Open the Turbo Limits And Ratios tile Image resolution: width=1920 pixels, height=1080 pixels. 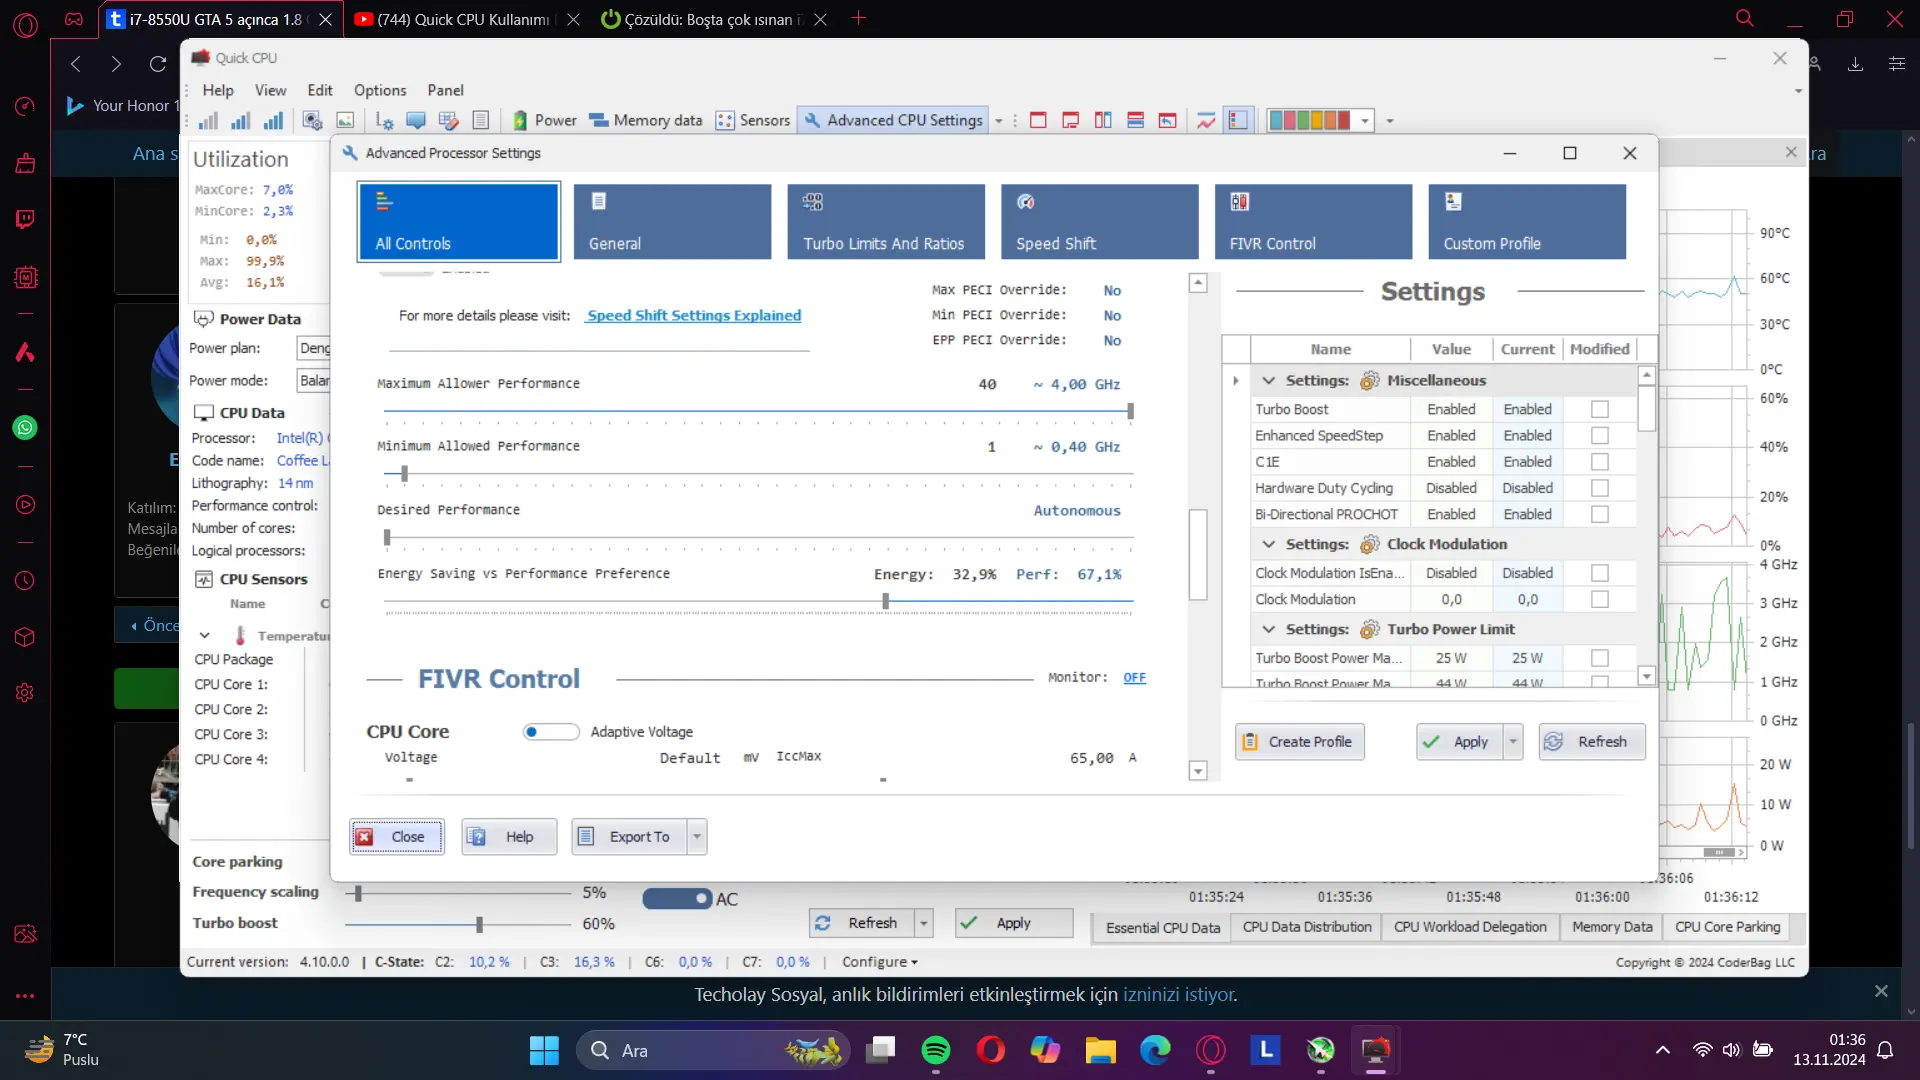pos(886,222)
